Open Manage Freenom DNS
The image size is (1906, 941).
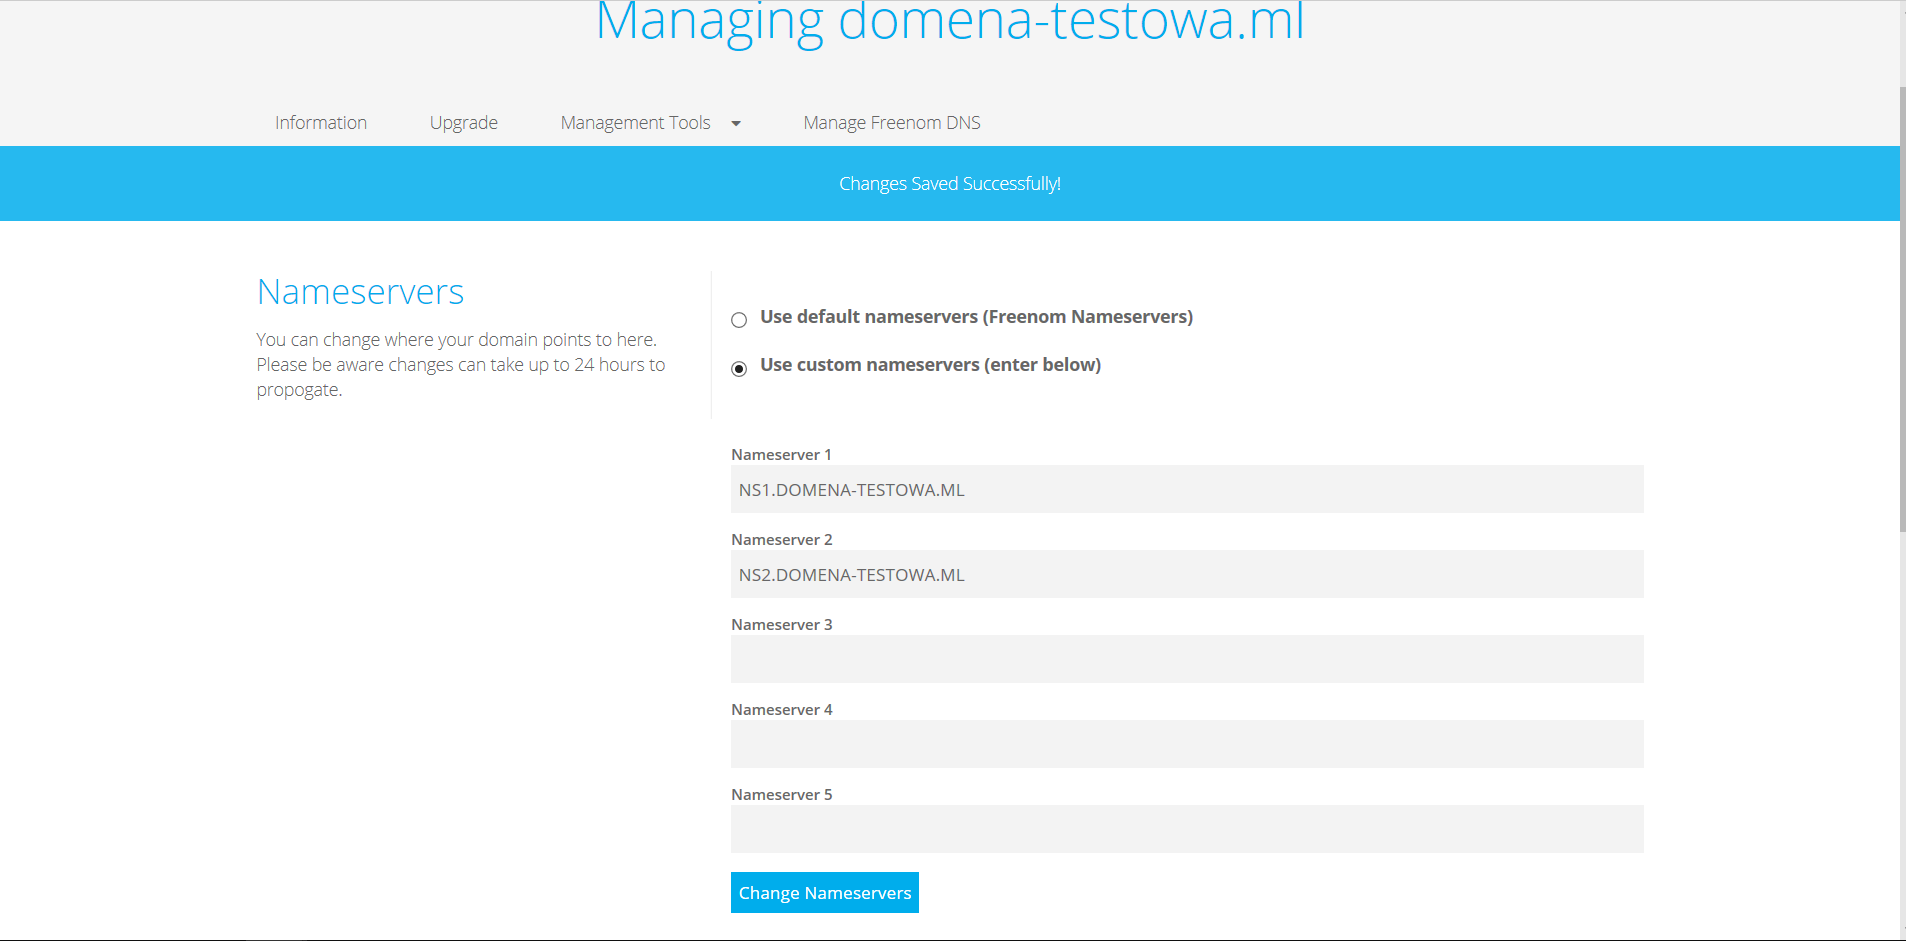point(891,122)
